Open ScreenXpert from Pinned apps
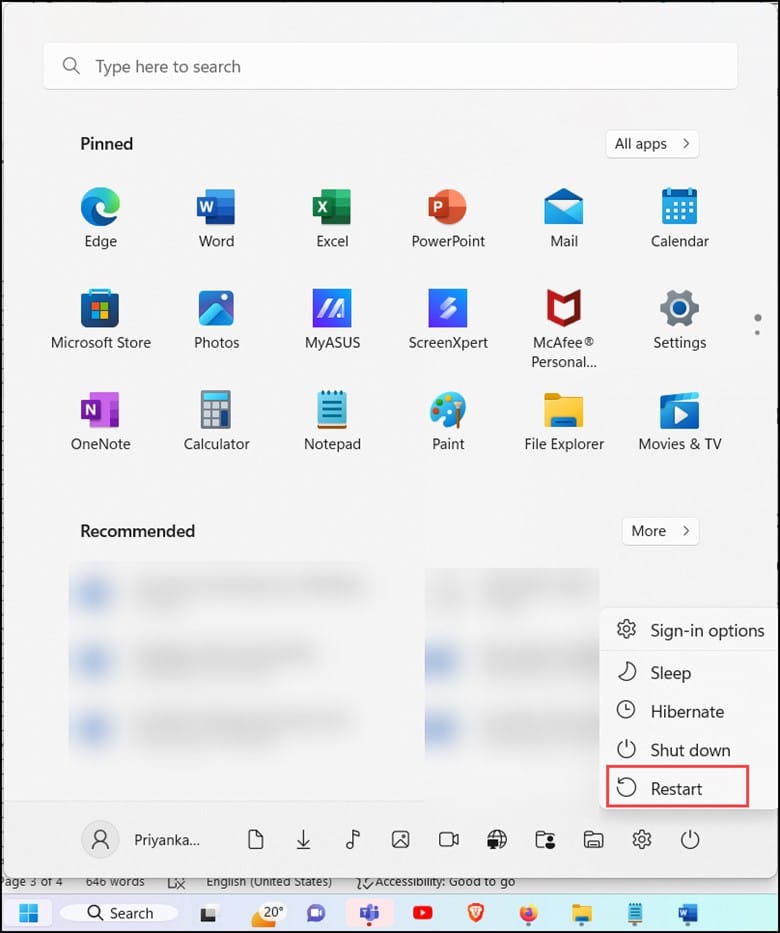 coord(448,320)
